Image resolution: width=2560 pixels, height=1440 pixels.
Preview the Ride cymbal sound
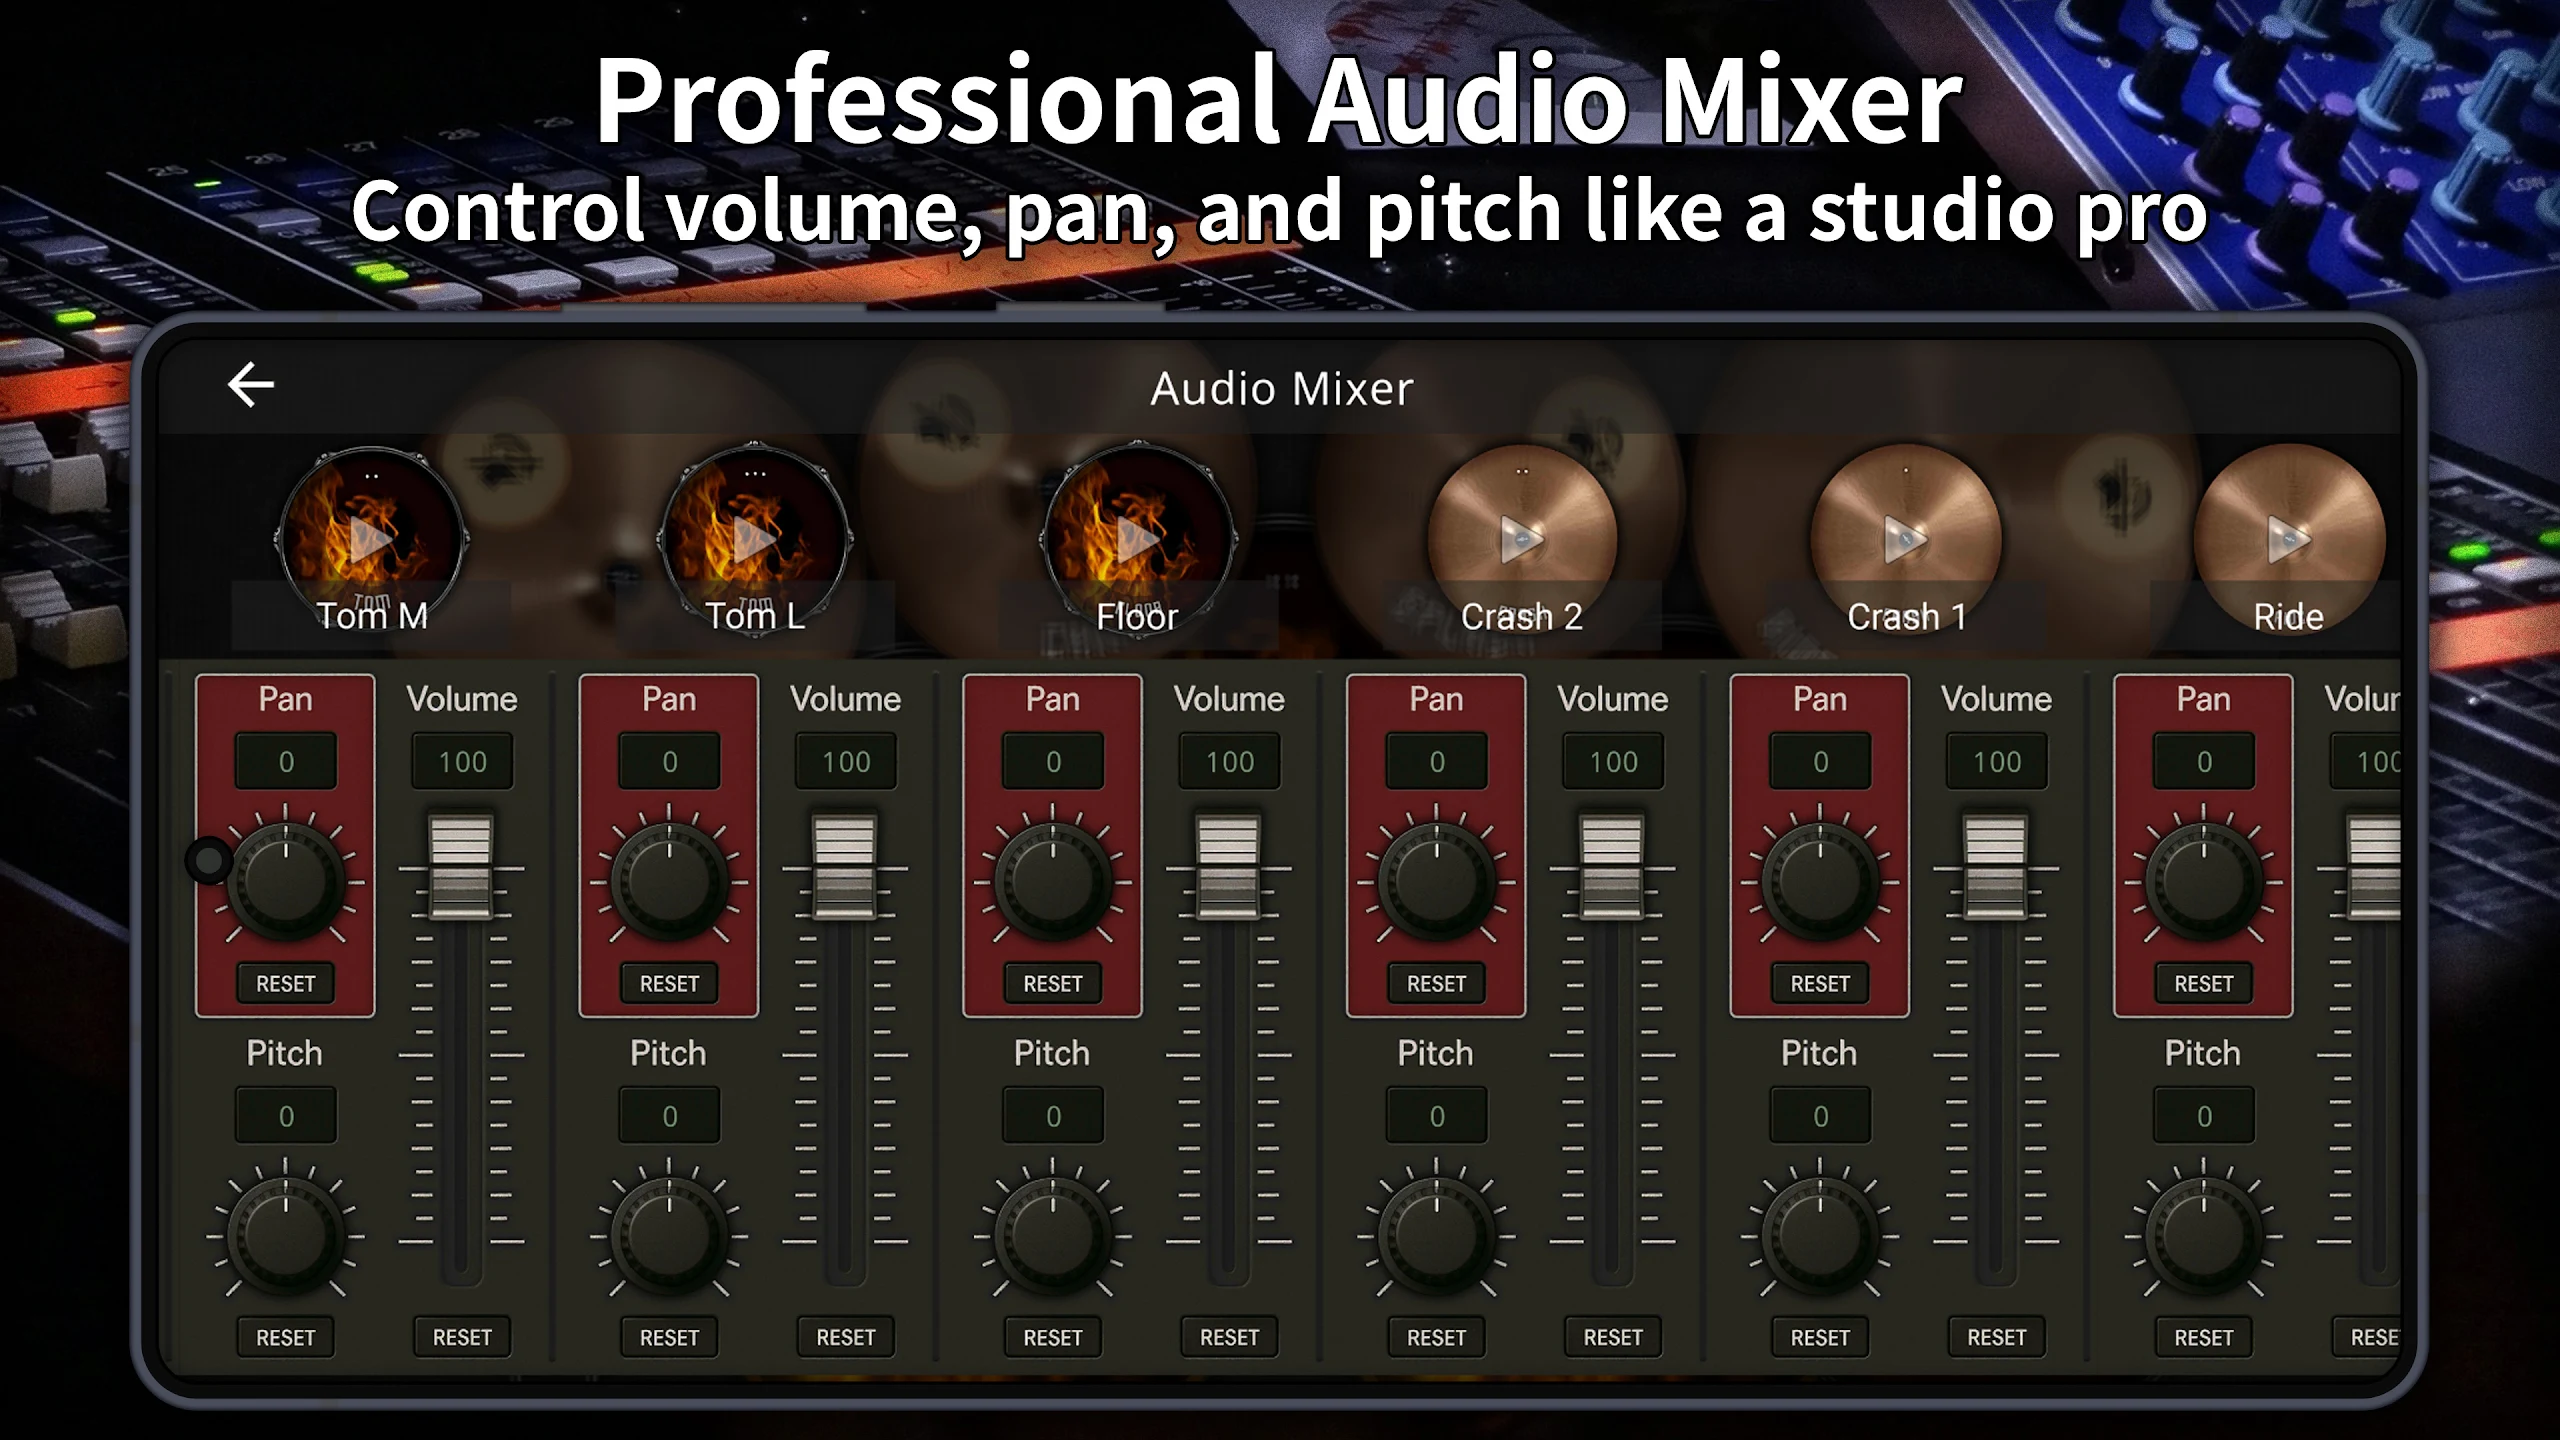pyautogui.click(x=2288, y=540)
